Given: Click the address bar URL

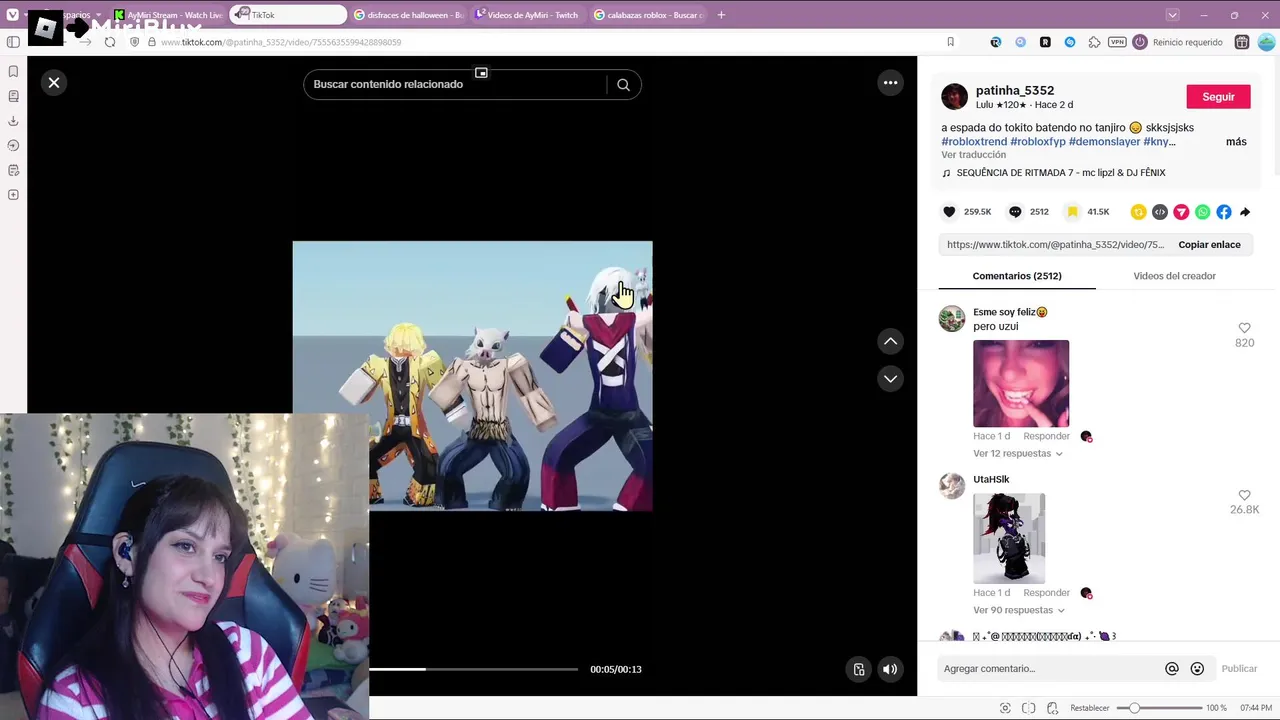Looking at the screenshot, I should (x=281, y=42).
